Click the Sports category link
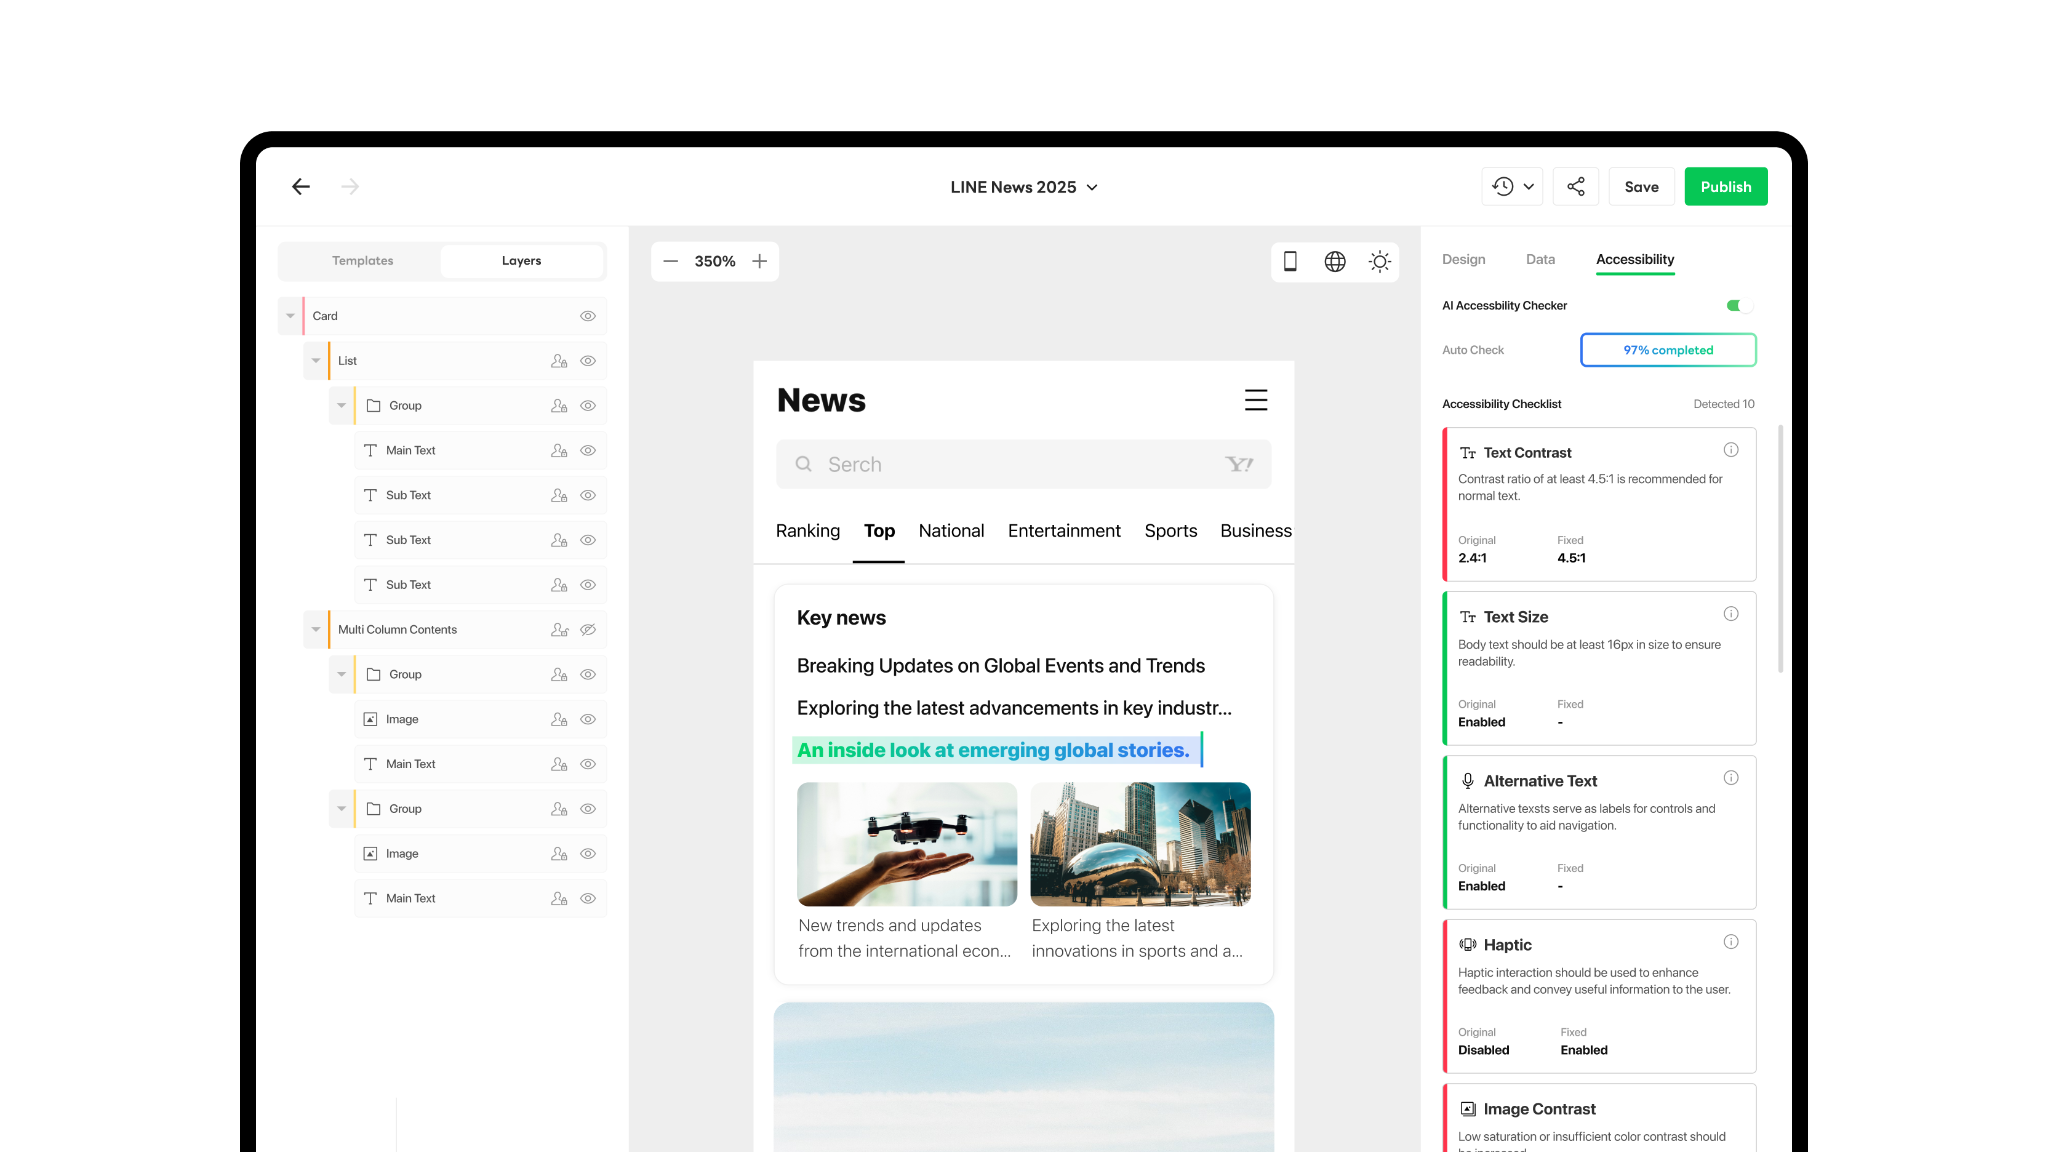Viewport: 2048px width, 1152px height. (1171, 531)
